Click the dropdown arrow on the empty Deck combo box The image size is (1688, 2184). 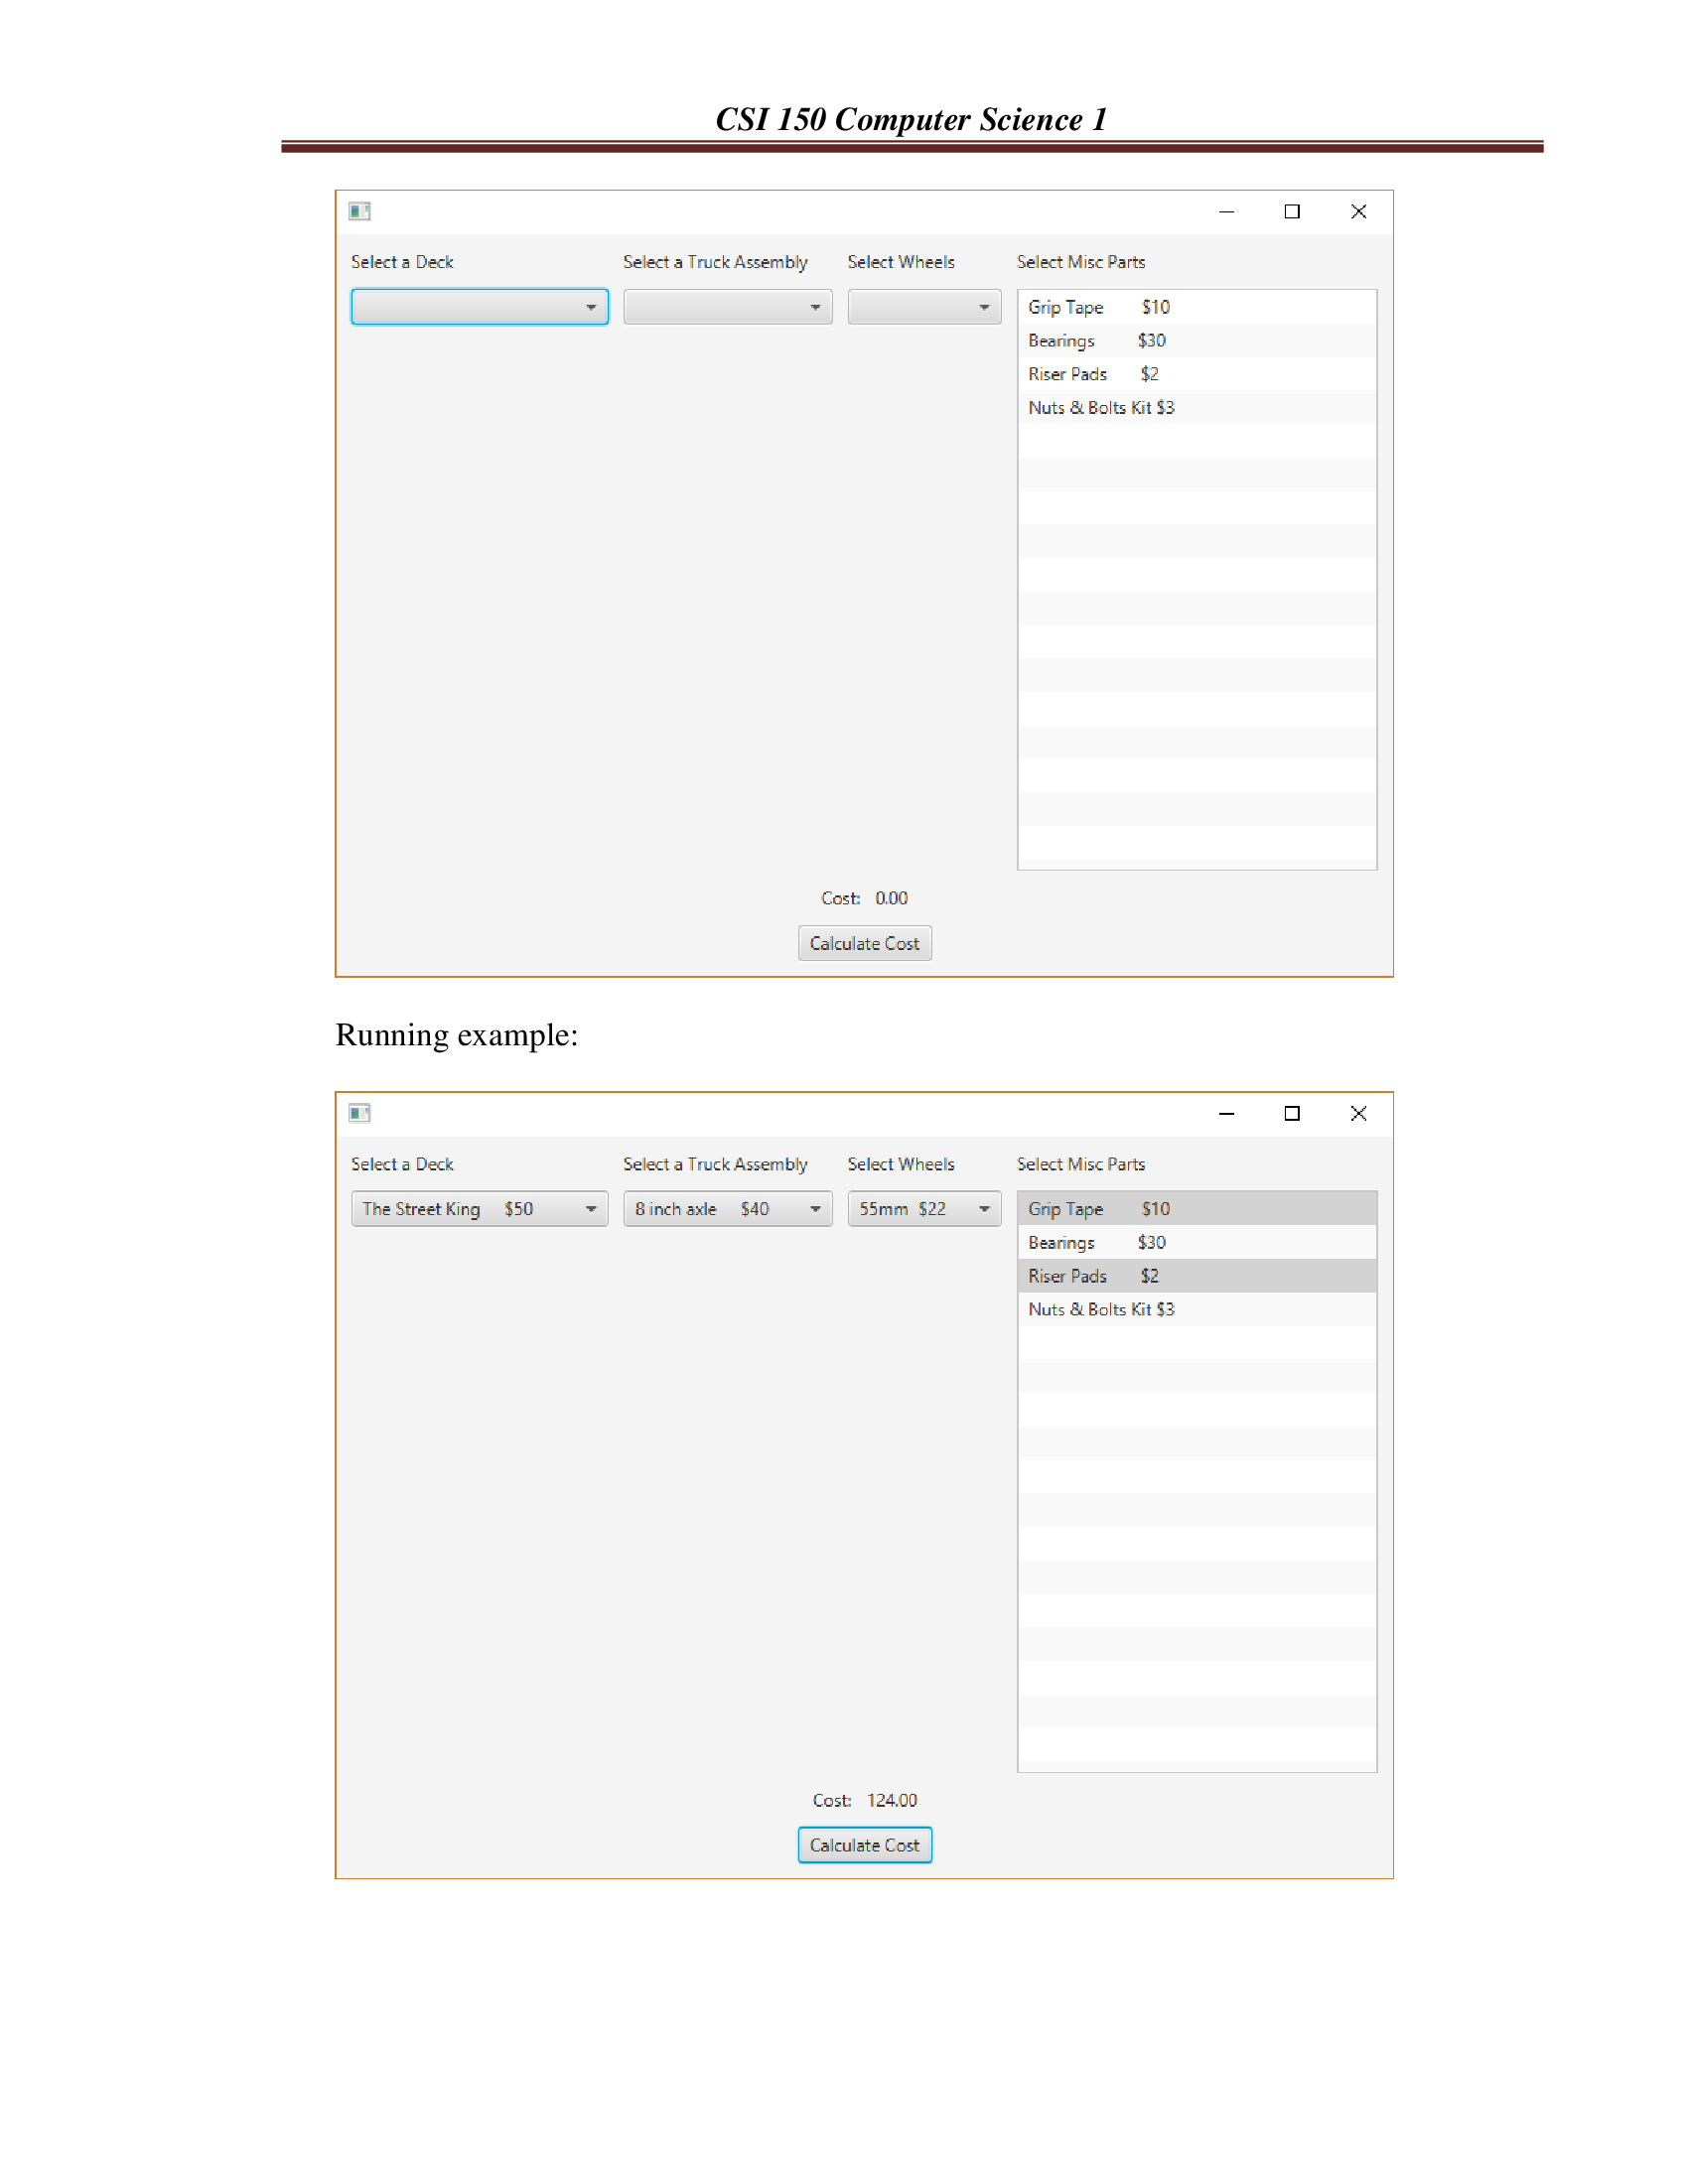coord(591,306)
